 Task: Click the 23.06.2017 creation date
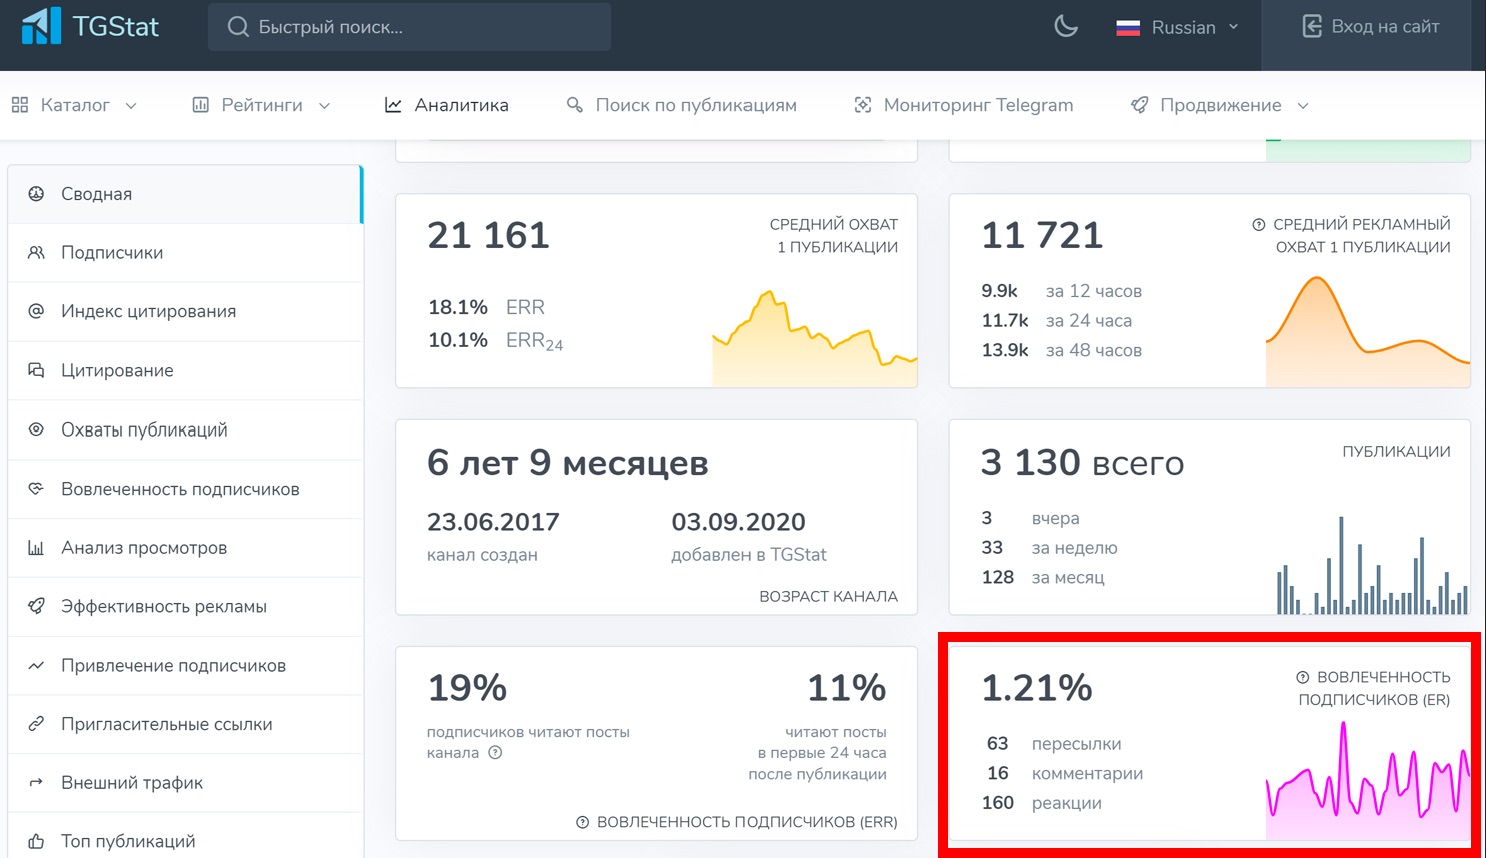click(493, 522)
